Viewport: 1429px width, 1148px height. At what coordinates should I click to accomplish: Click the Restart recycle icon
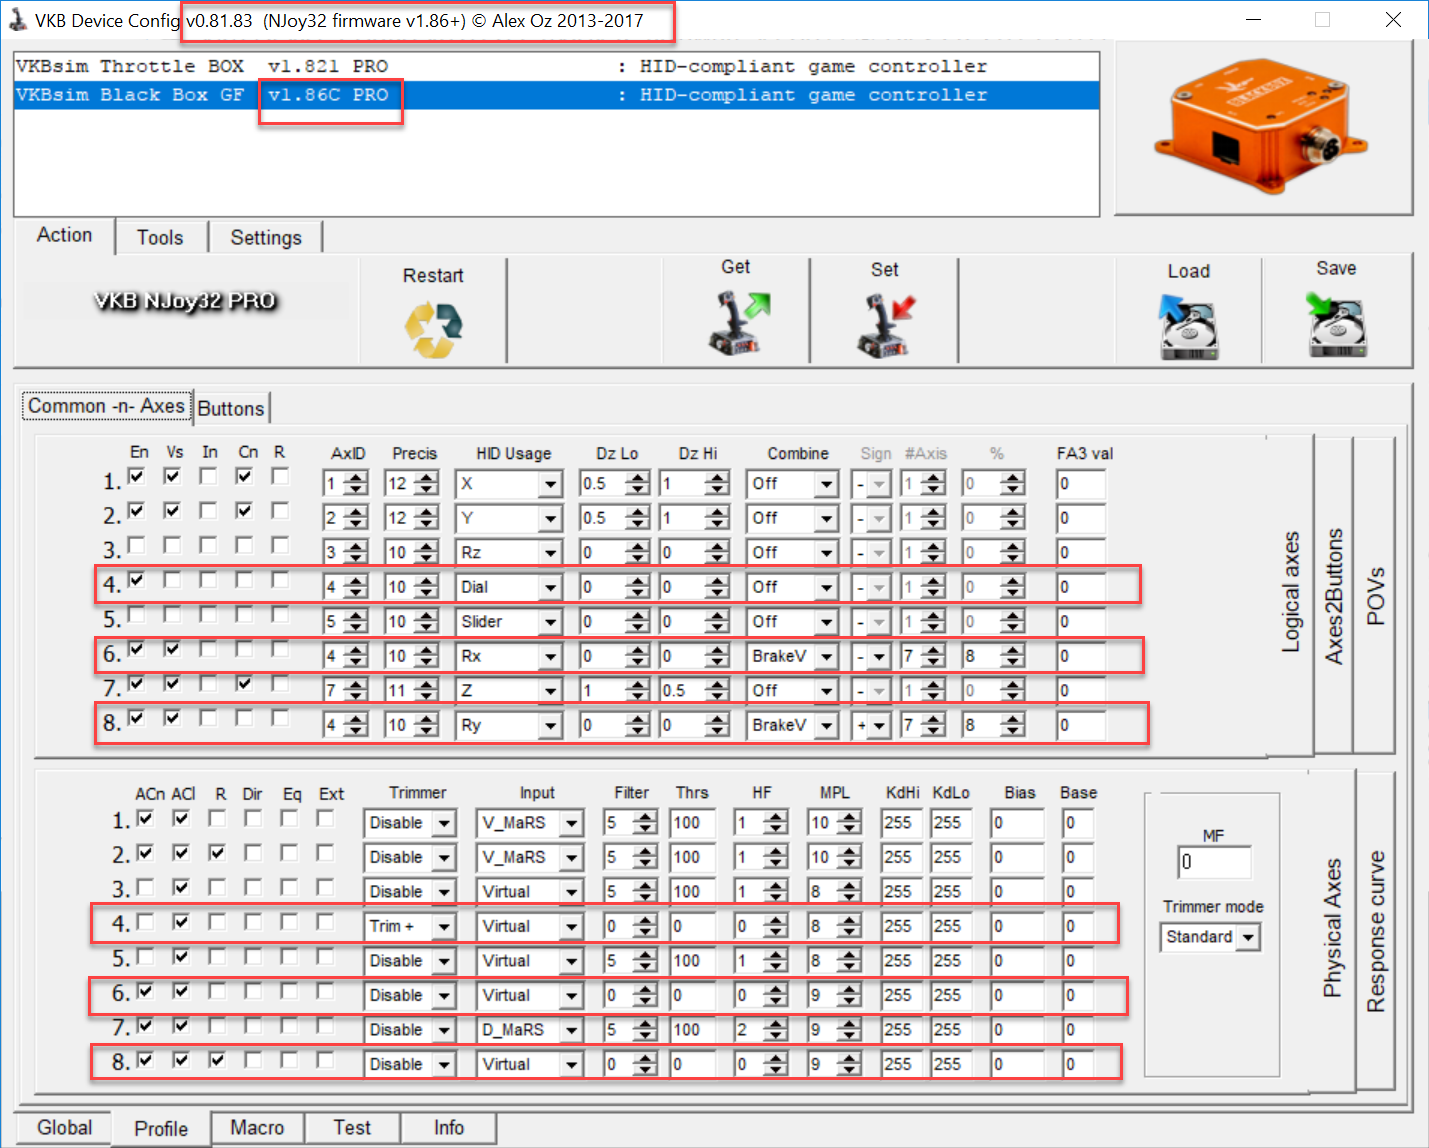click(433, 329)
